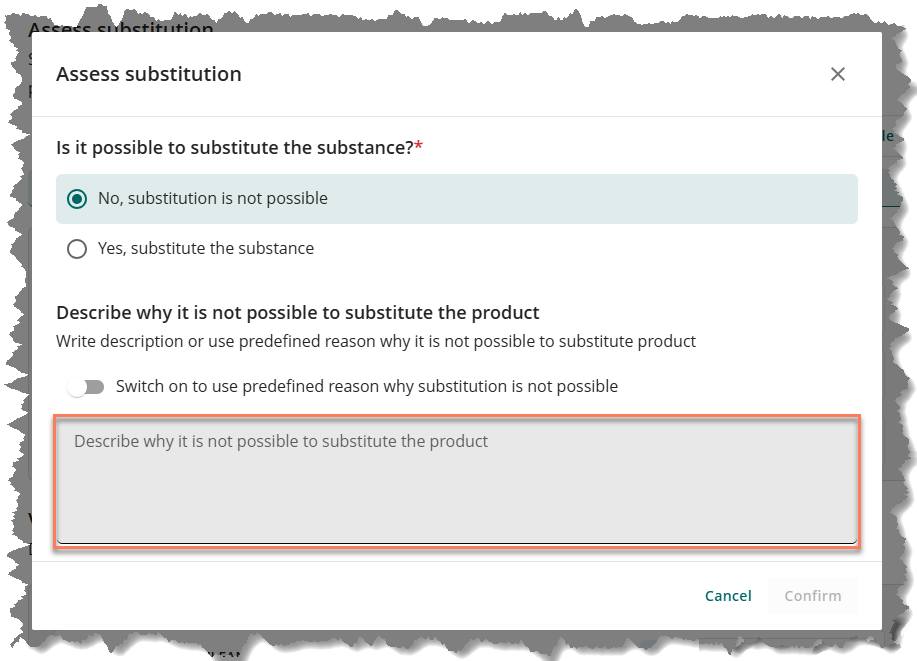Click the background page heading behind the dialog

120,26
